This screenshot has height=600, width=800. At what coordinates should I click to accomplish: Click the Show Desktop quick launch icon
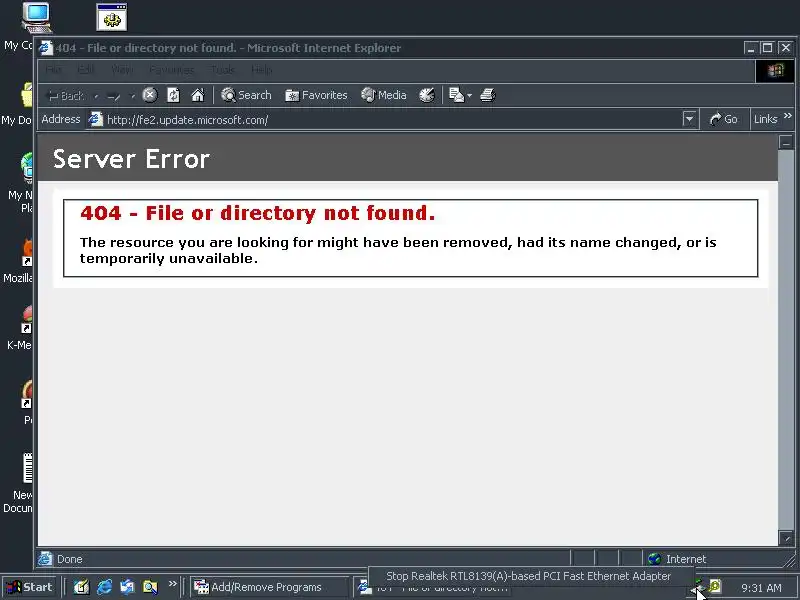tap(81, 587)
